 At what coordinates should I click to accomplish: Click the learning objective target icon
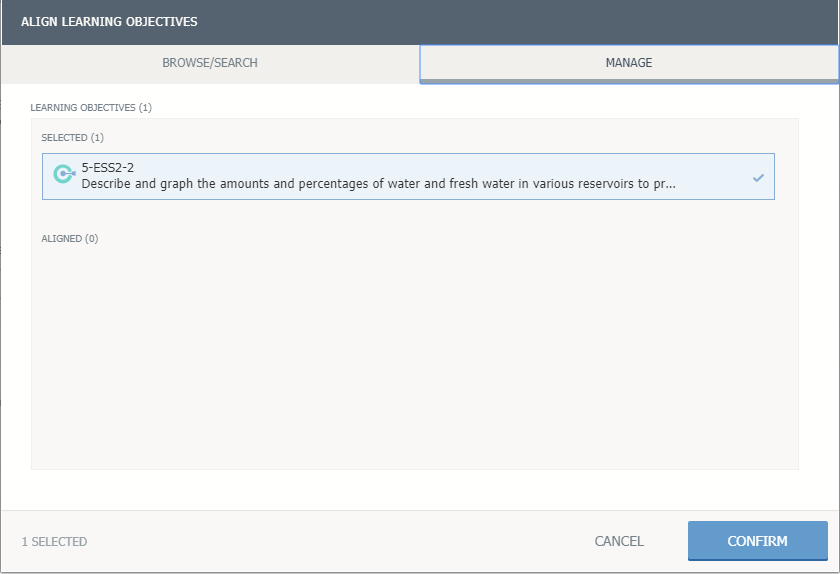coord(64,175)
